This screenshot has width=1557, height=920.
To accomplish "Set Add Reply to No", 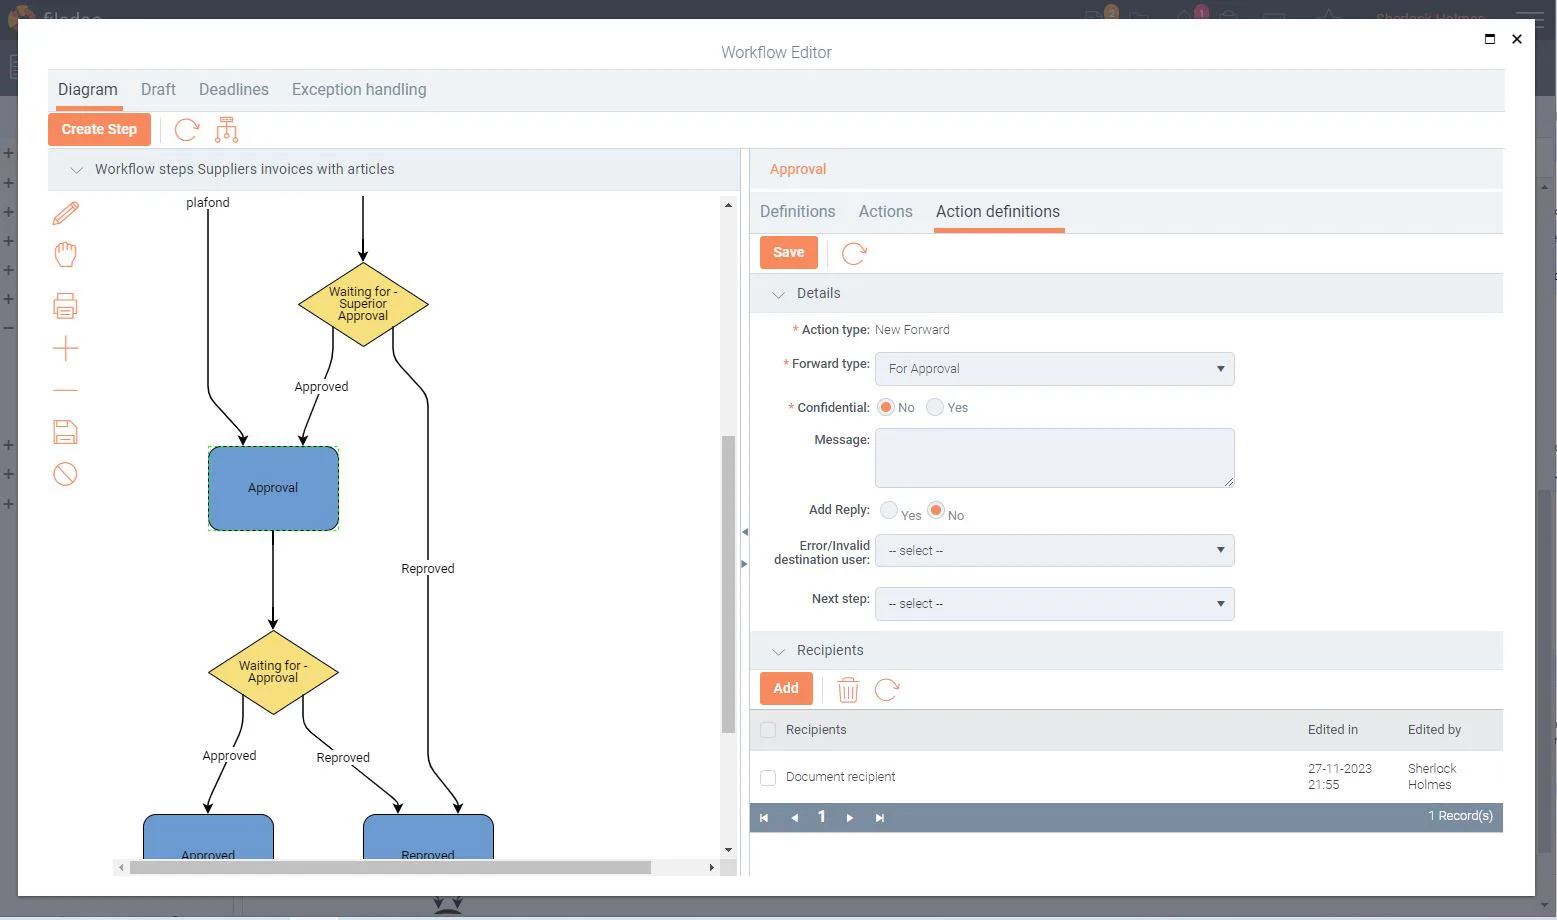I will (x=936, y=510).
